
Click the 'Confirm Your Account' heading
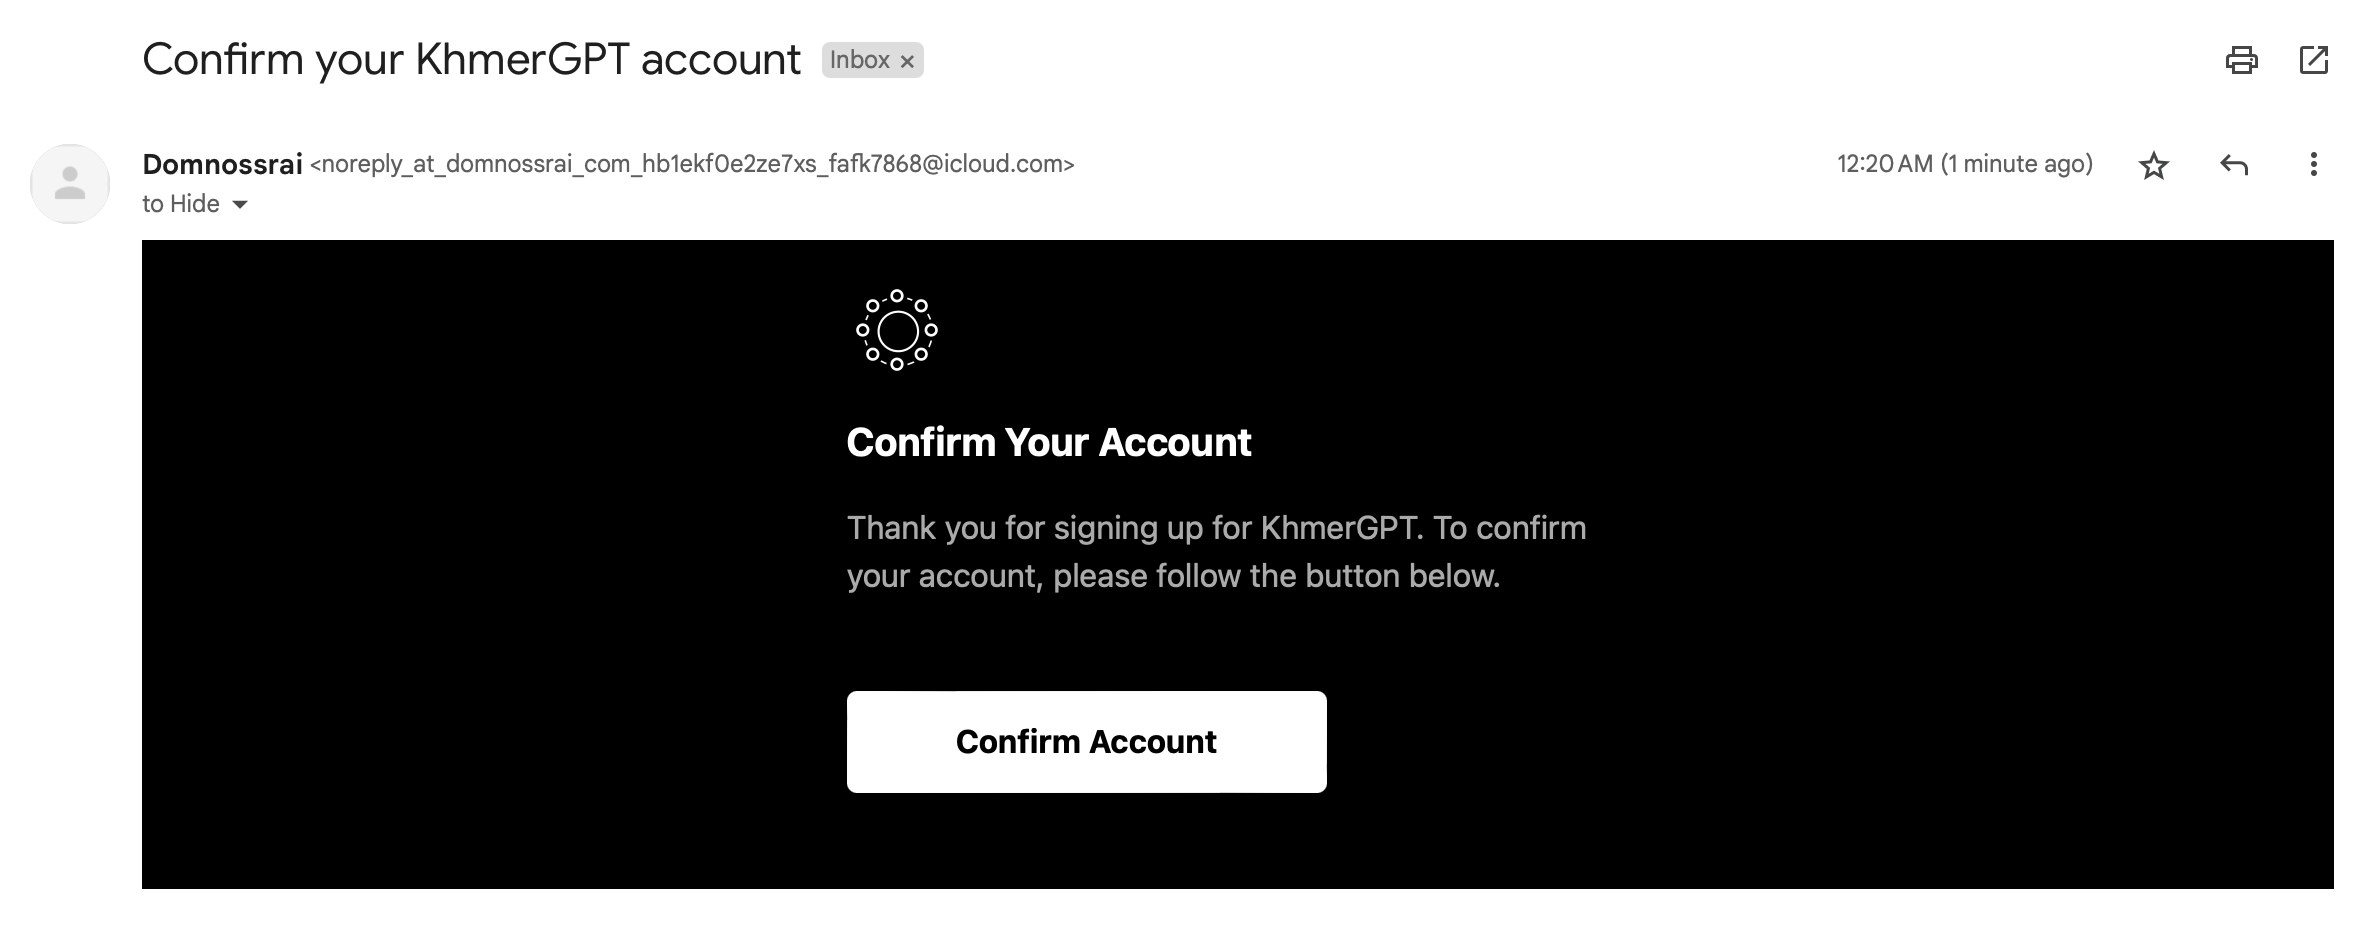(1048, 442)
